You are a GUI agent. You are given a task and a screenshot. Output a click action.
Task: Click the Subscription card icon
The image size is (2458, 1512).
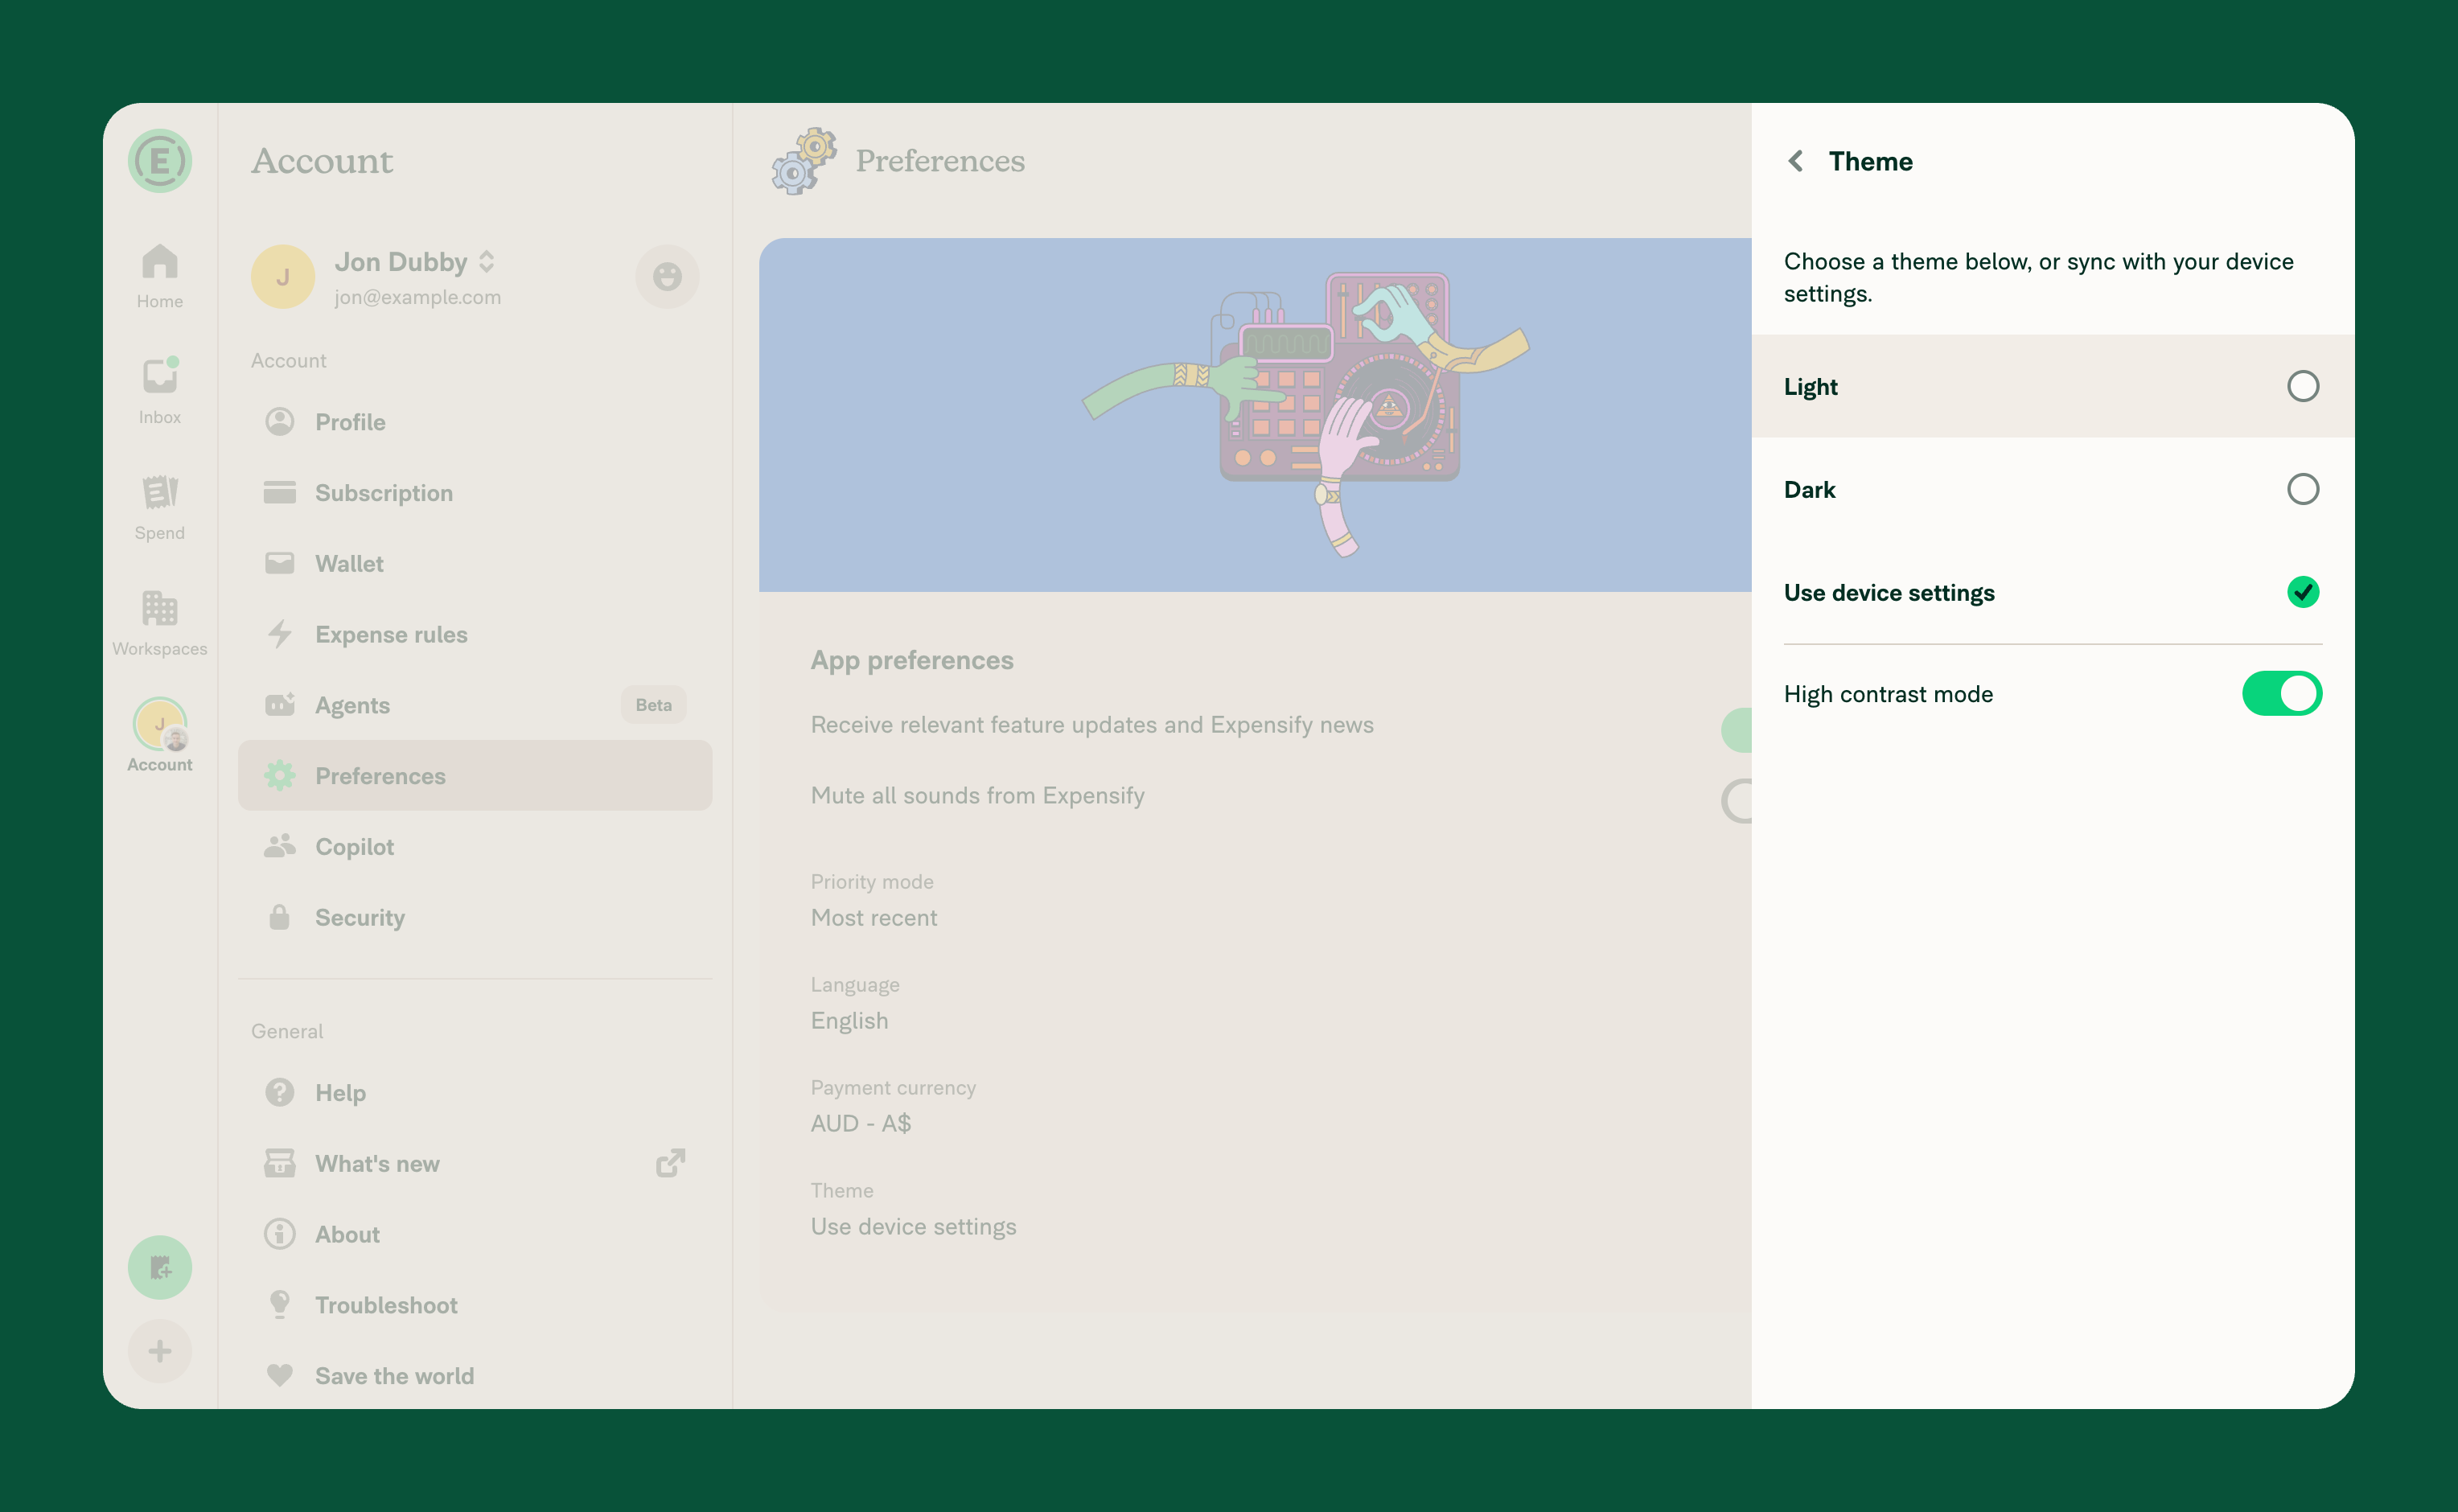tap(279, 492)
